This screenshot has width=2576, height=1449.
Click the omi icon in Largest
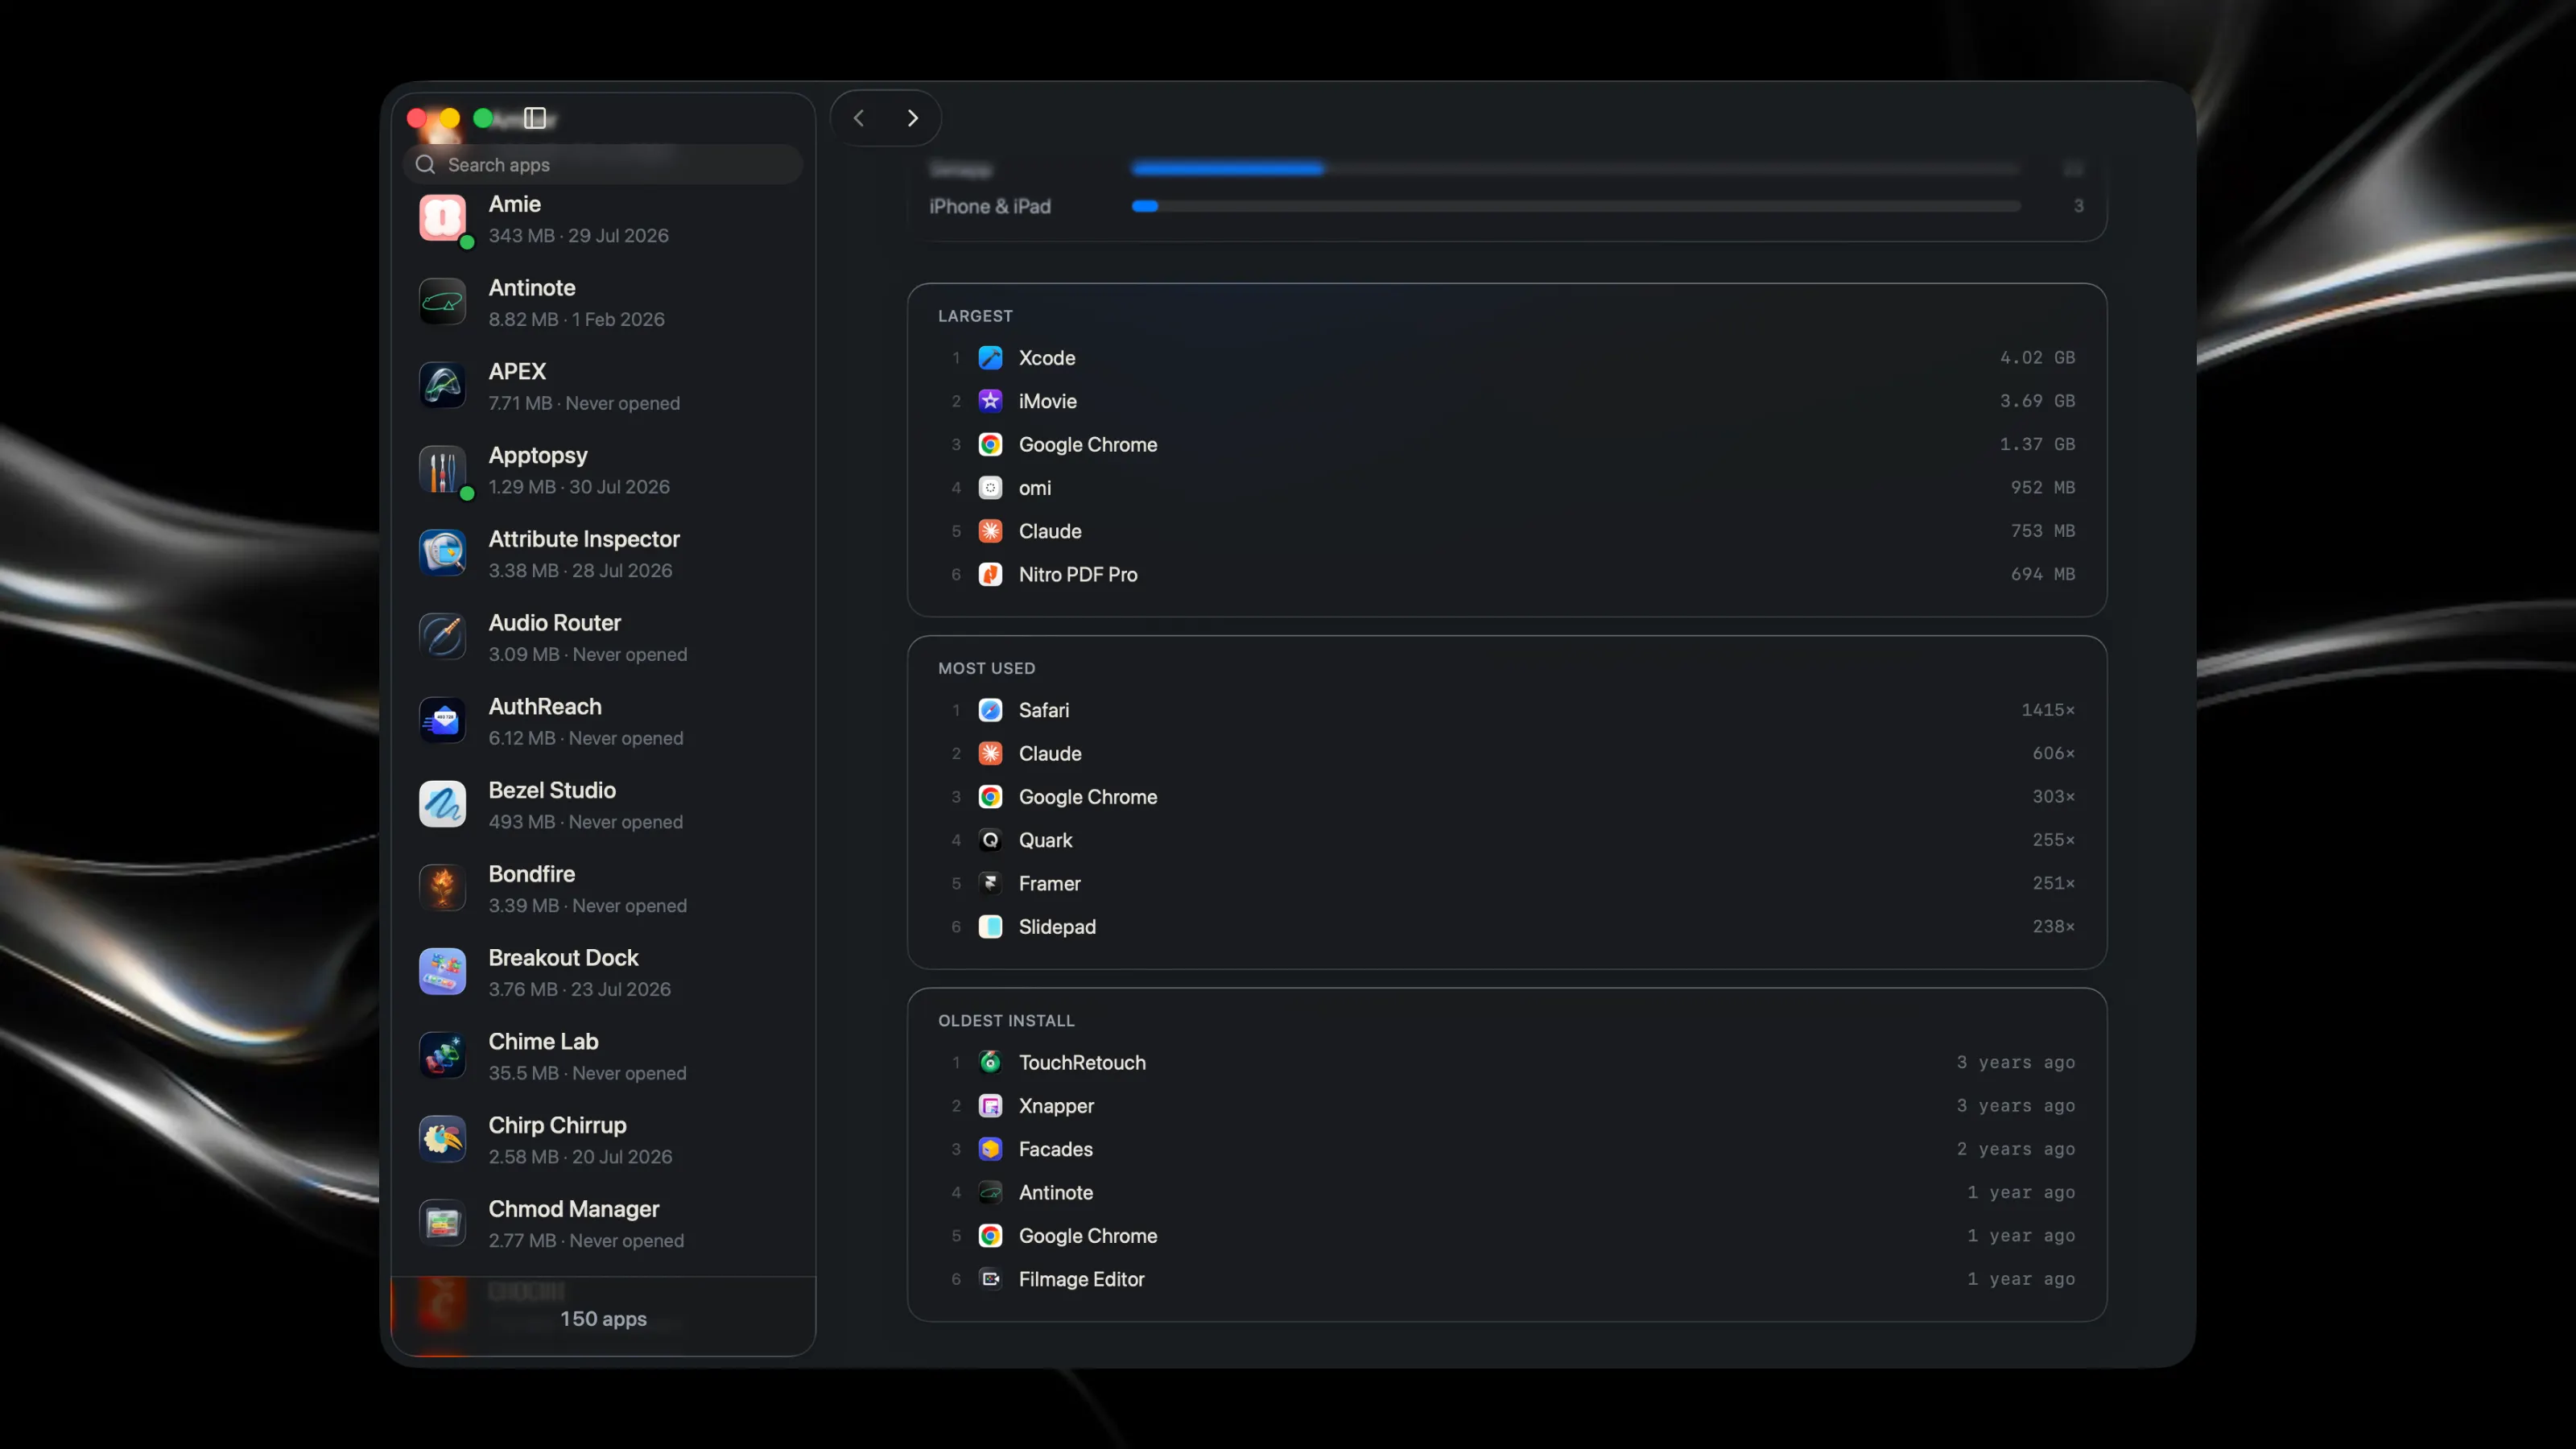990,488
